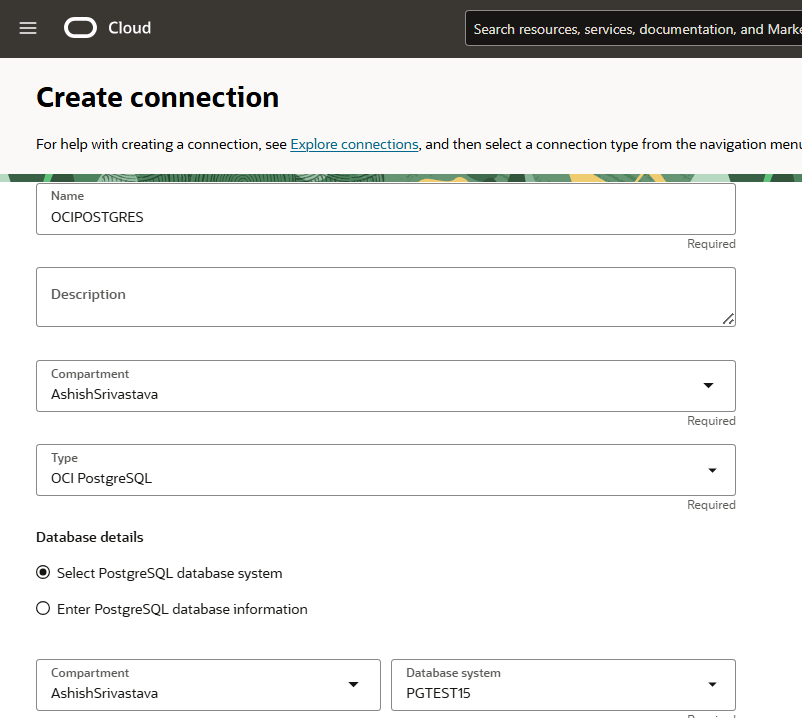Focus the search resources and services box
This screenshot has width=802, height=718.
pyautogui.click(x=633, y=29)
